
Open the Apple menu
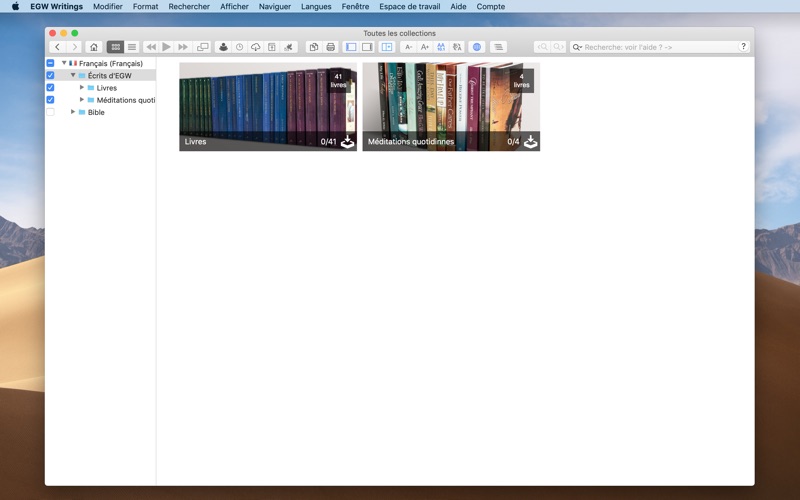(15, 7)
